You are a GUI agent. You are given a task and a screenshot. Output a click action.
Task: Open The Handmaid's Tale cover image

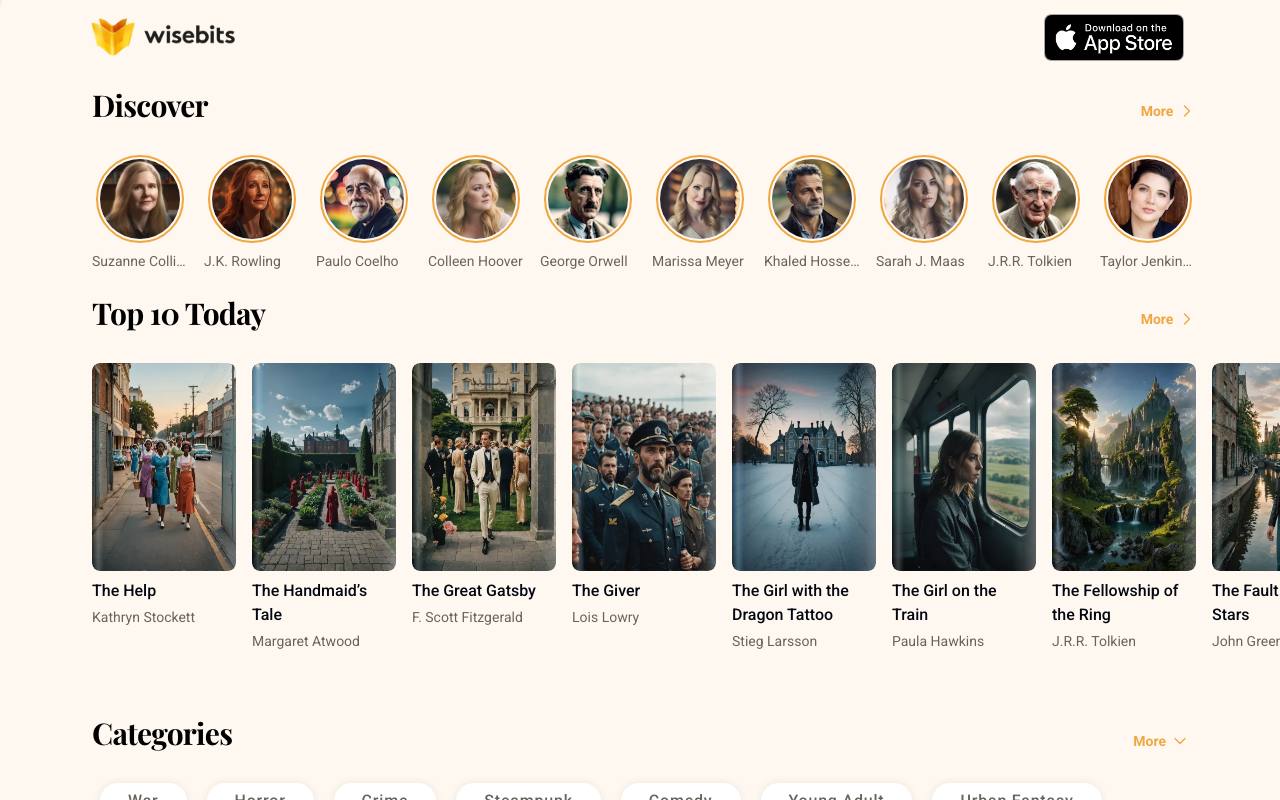click(x=324, y=467)
